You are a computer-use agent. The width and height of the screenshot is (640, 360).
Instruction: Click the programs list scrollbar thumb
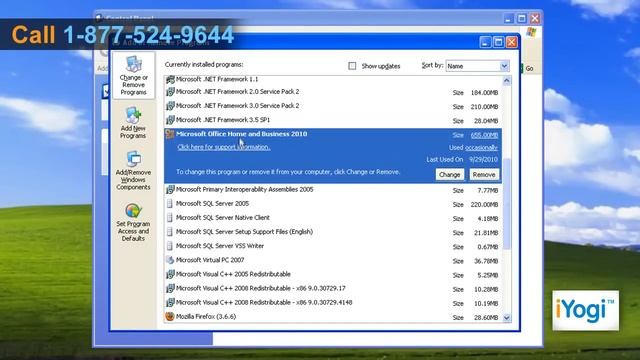[507, 203]
